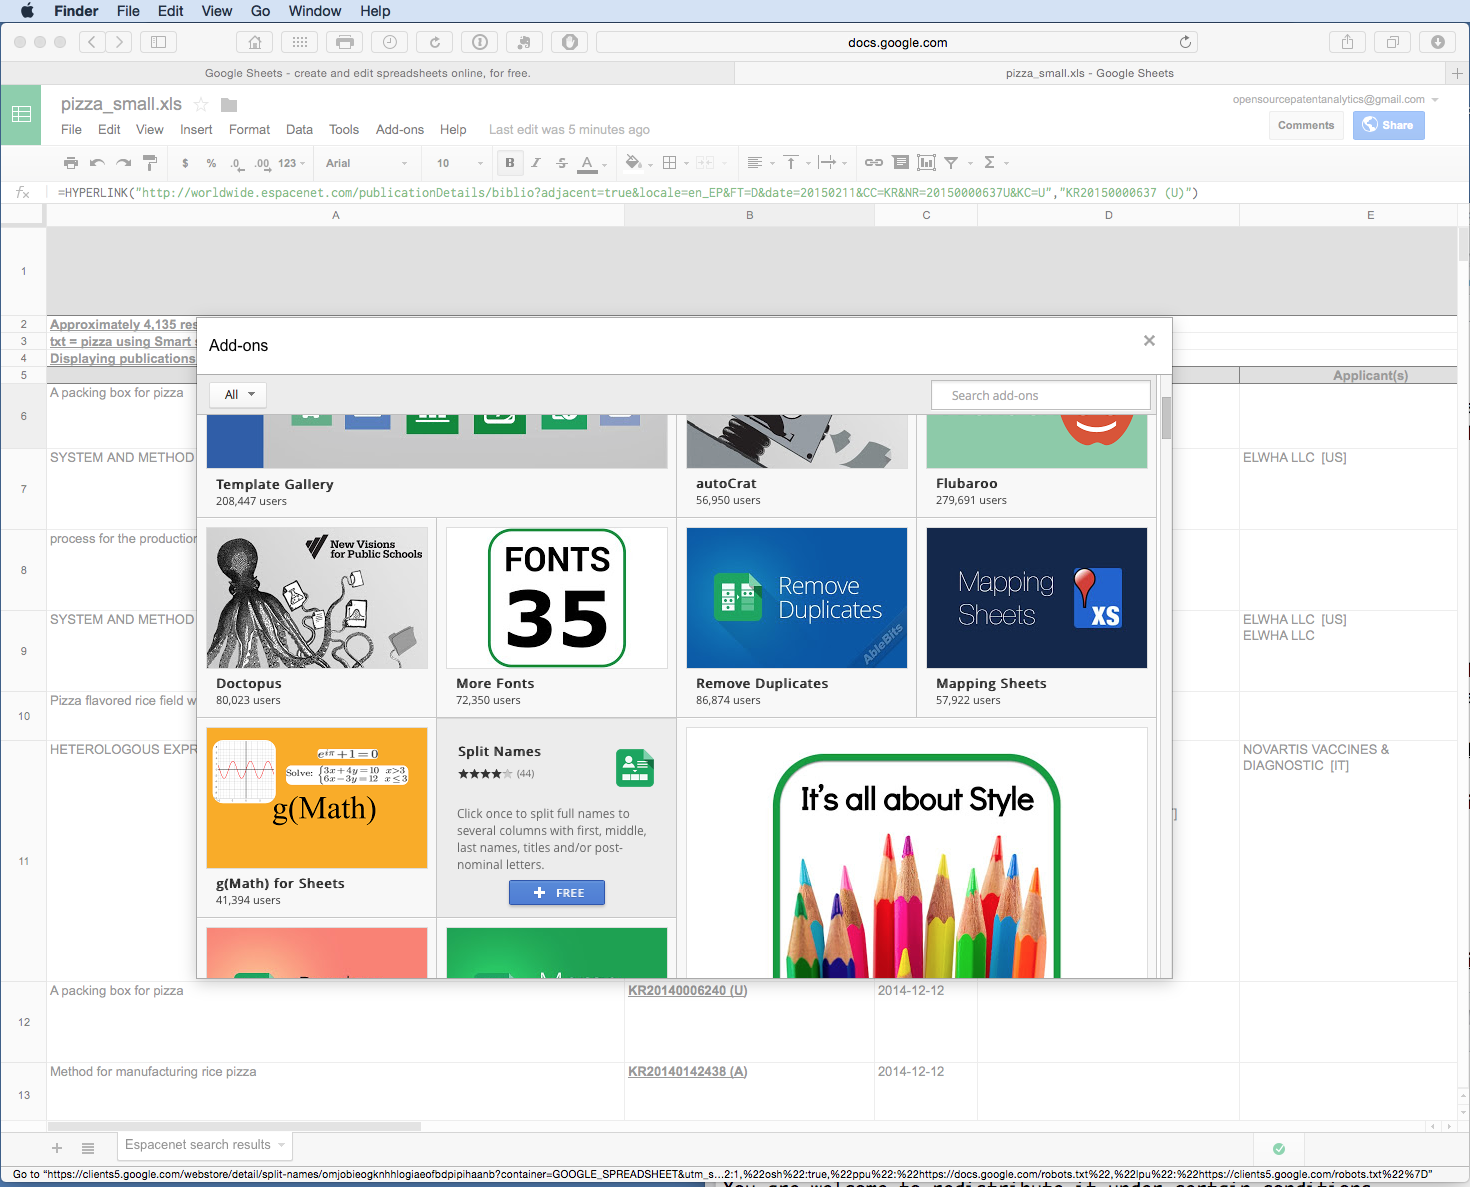
Task: Click the Google Sheets home icon
Action: pyautogui.click(x=21, y=114)
